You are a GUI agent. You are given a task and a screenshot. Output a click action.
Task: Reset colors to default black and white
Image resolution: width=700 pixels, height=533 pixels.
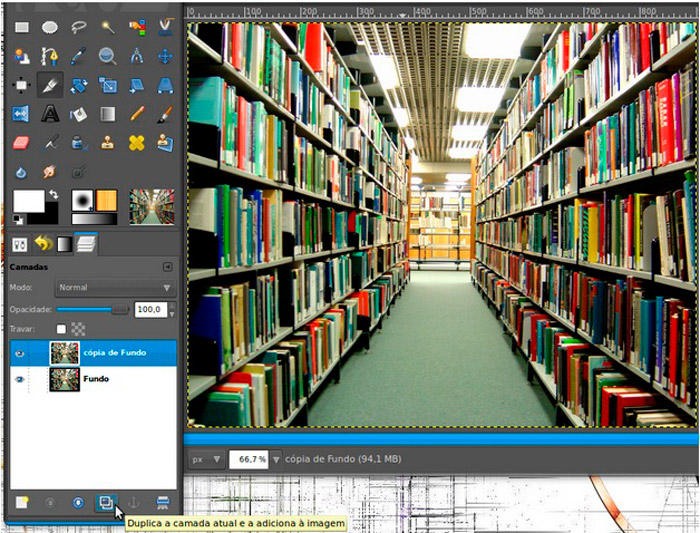(x=18, y=219)
